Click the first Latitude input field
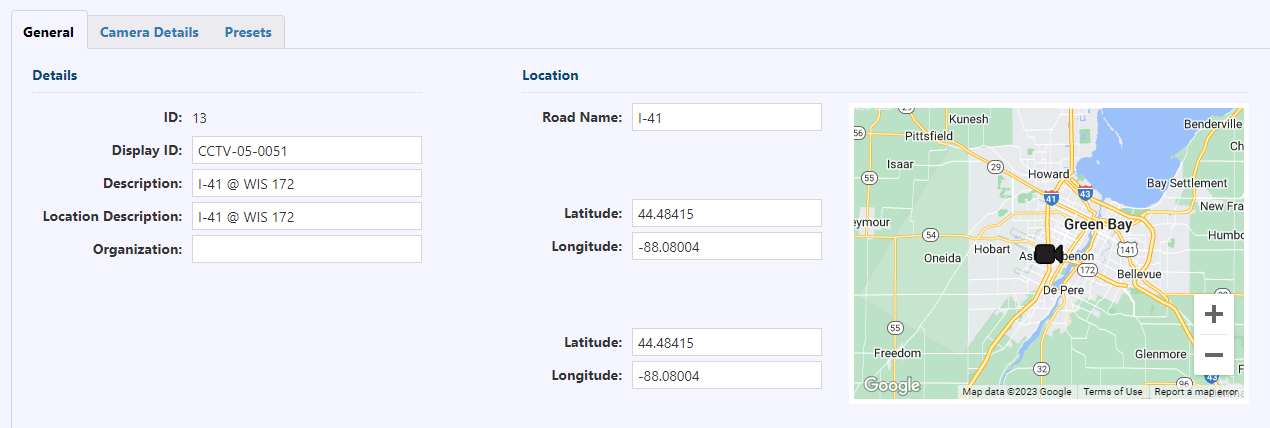Viewport: 1270px width, 428px height. (726, 213)
